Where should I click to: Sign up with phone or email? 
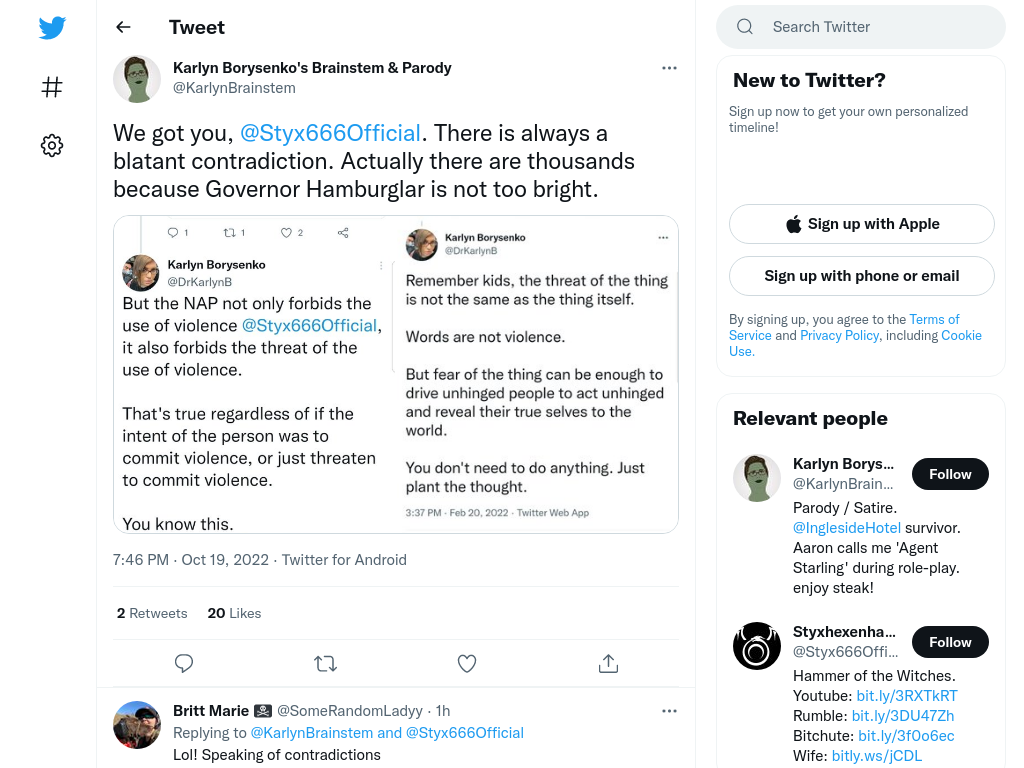(861, 276)
